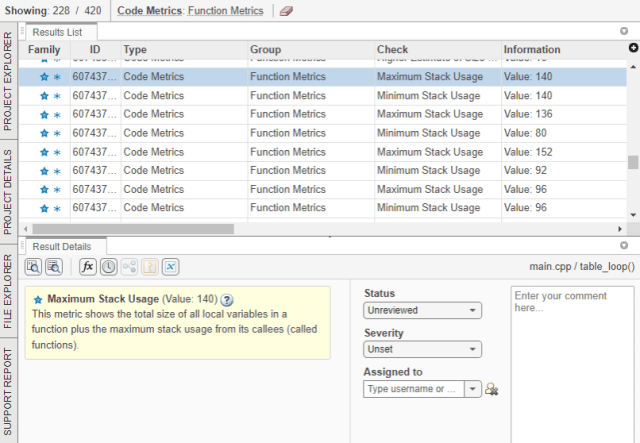Viewport: 640px width, 443px height.
Task: Click the first magnifier icon in Result Details
Action: point(33,267)
